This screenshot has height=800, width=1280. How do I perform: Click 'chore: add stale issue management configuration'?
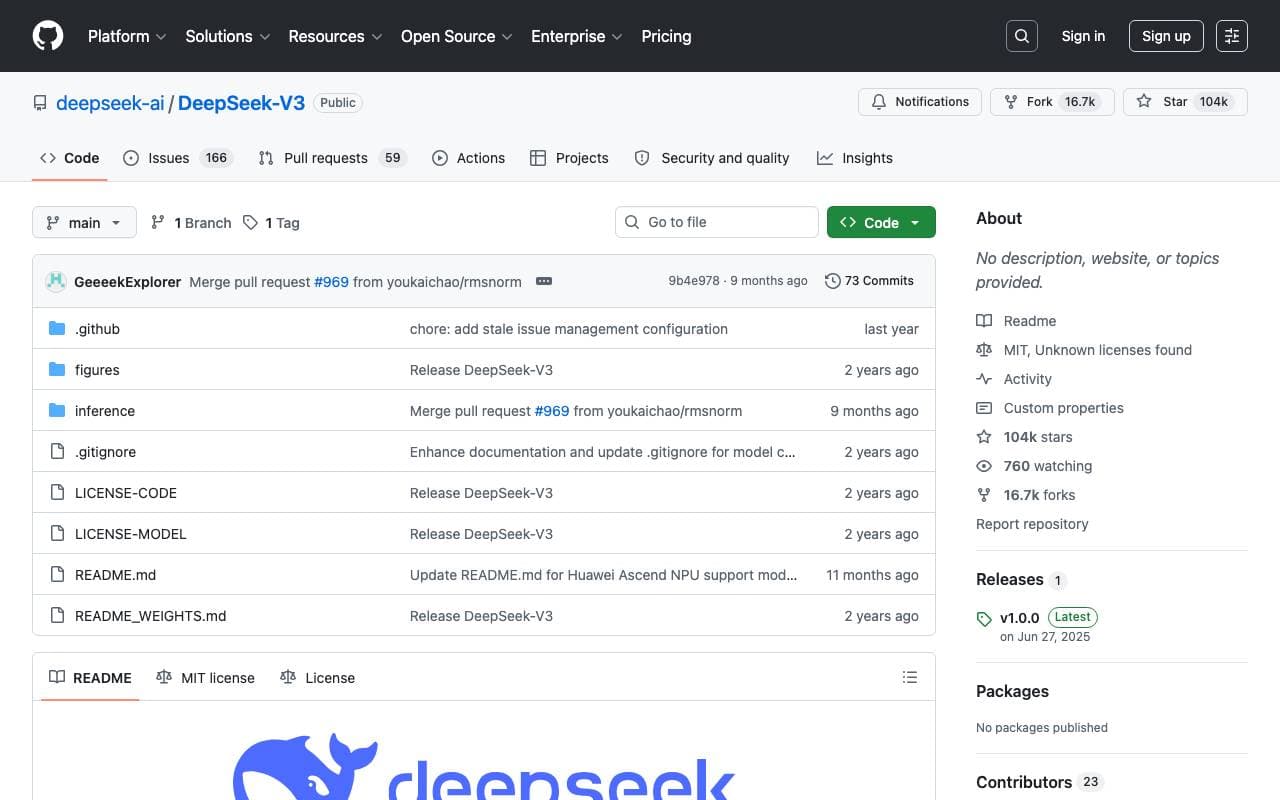point(569,329)
